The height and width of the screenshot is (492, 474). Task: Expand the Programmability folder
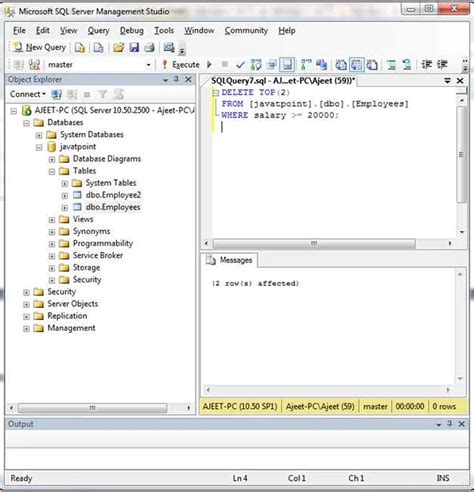click(x=52, y=244)
